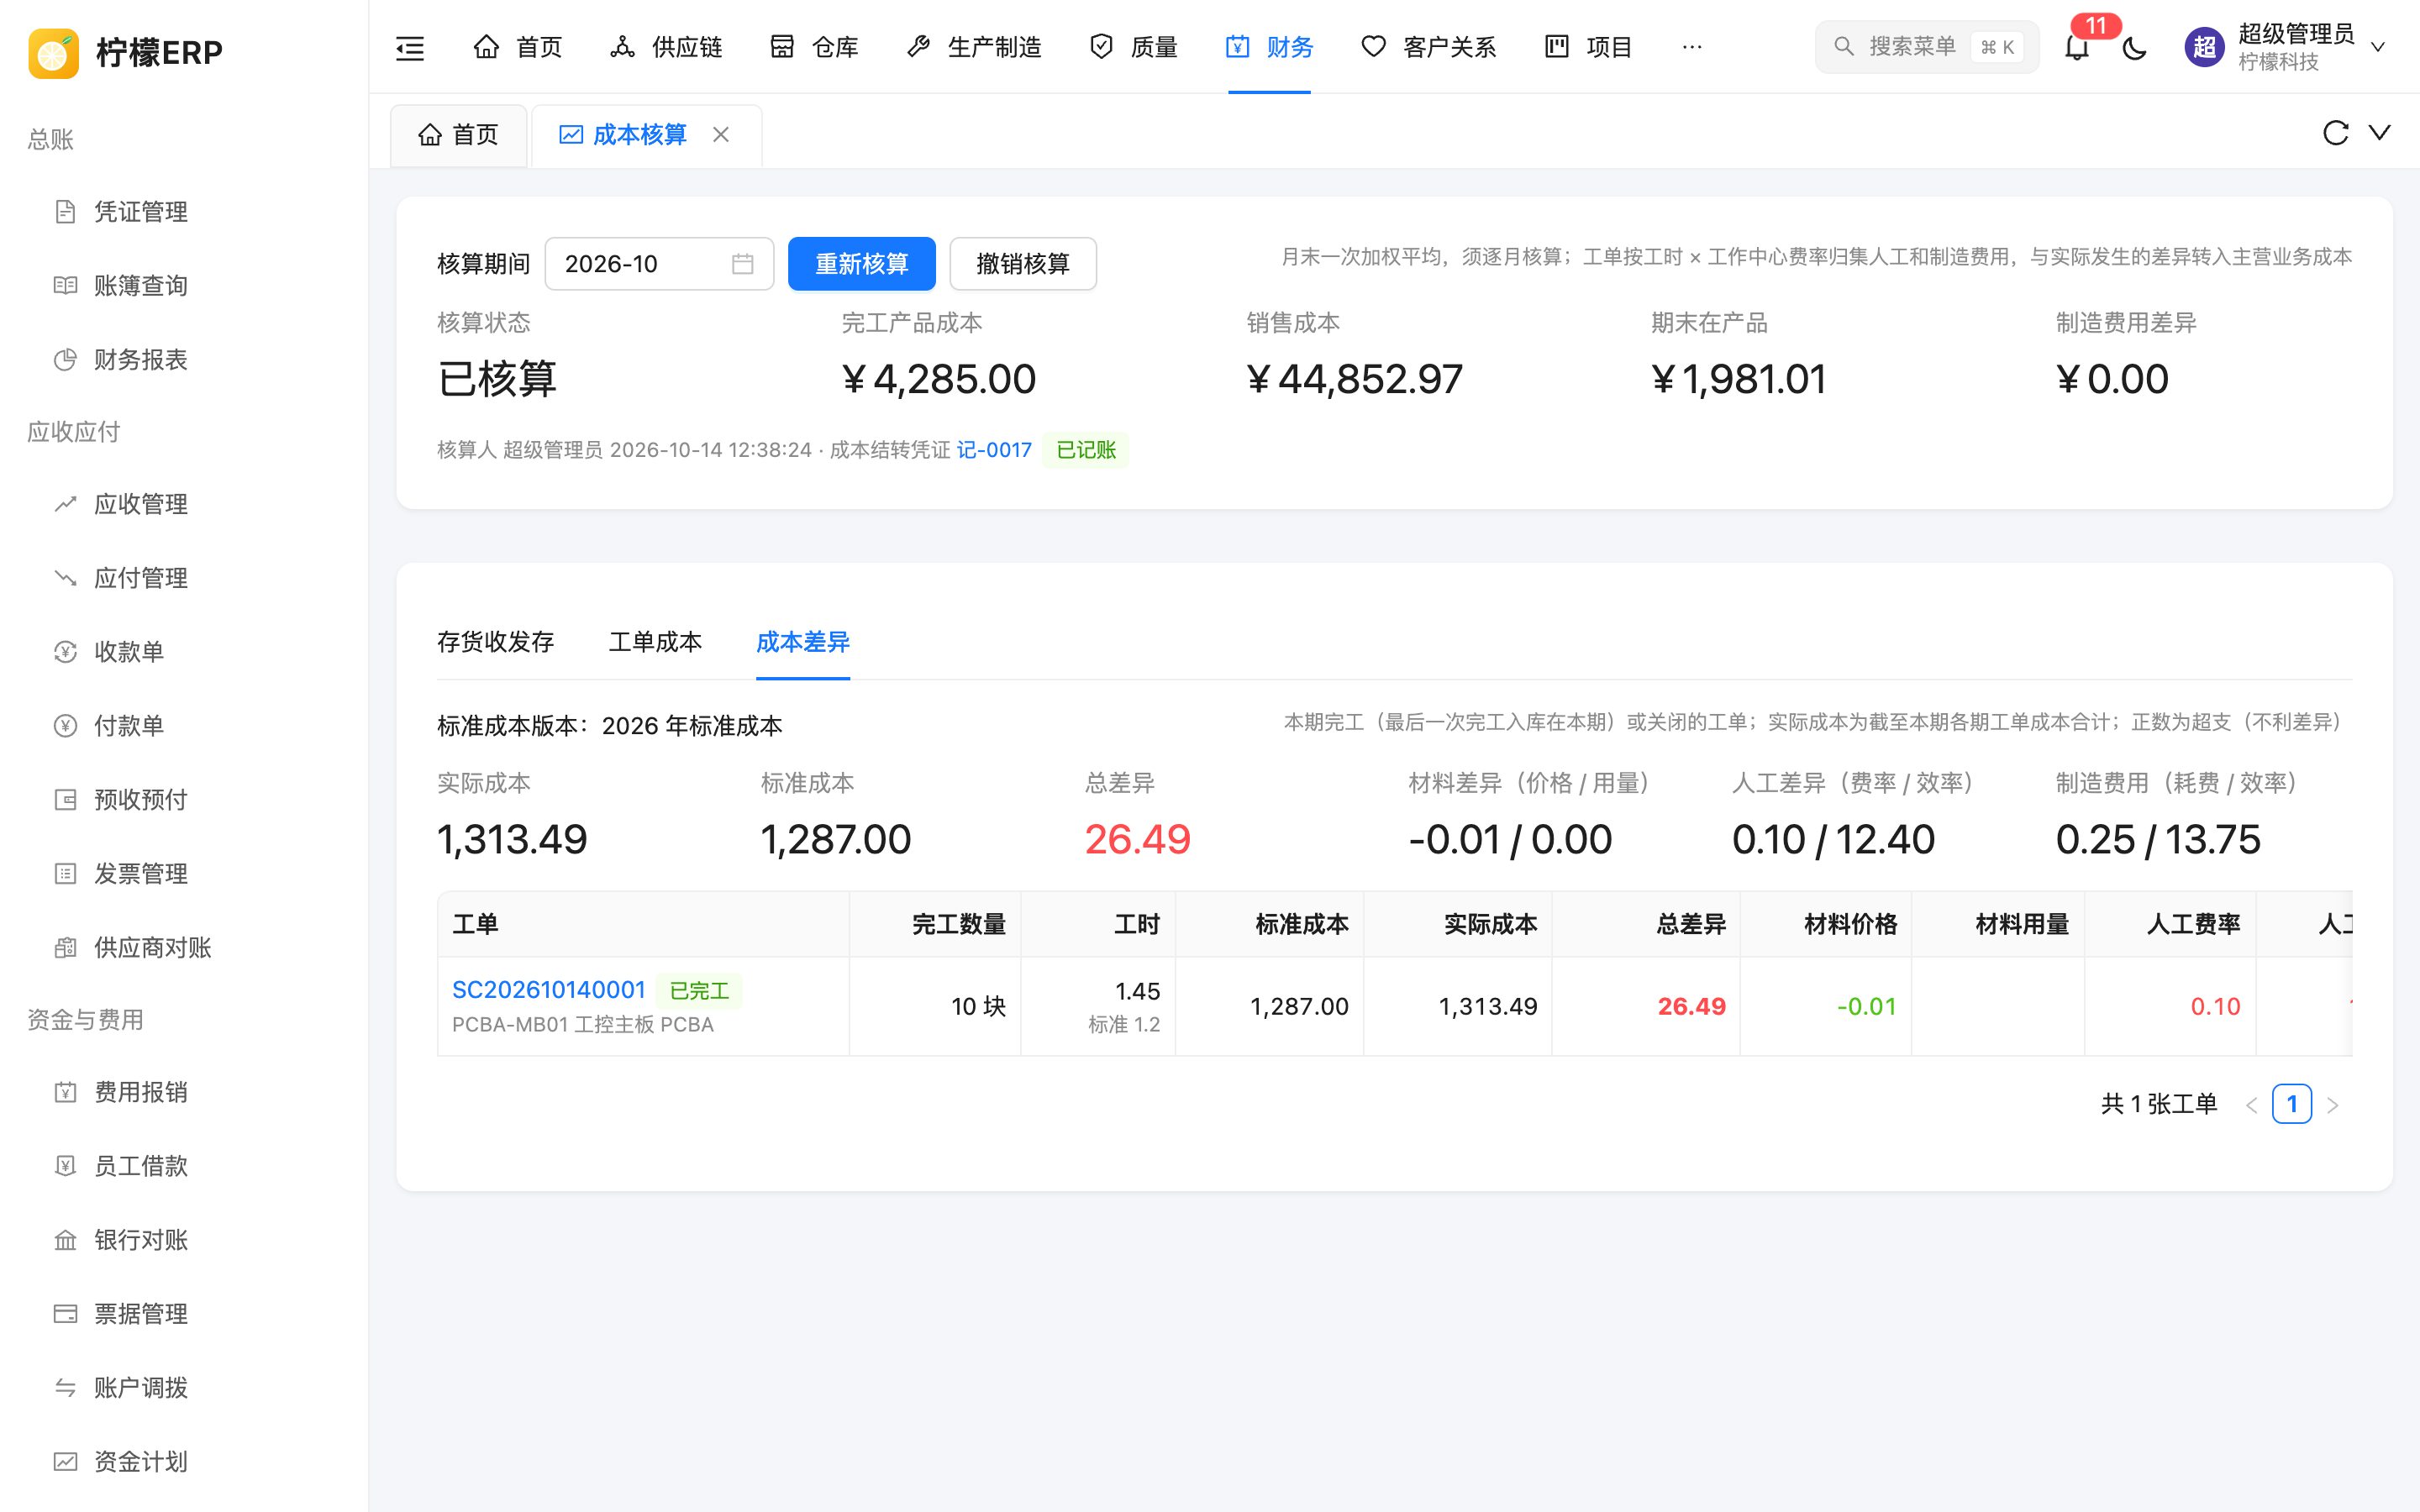Open 凭证管理 in the sidebar
2420x1512 pixels.
(x=140, y=212)
